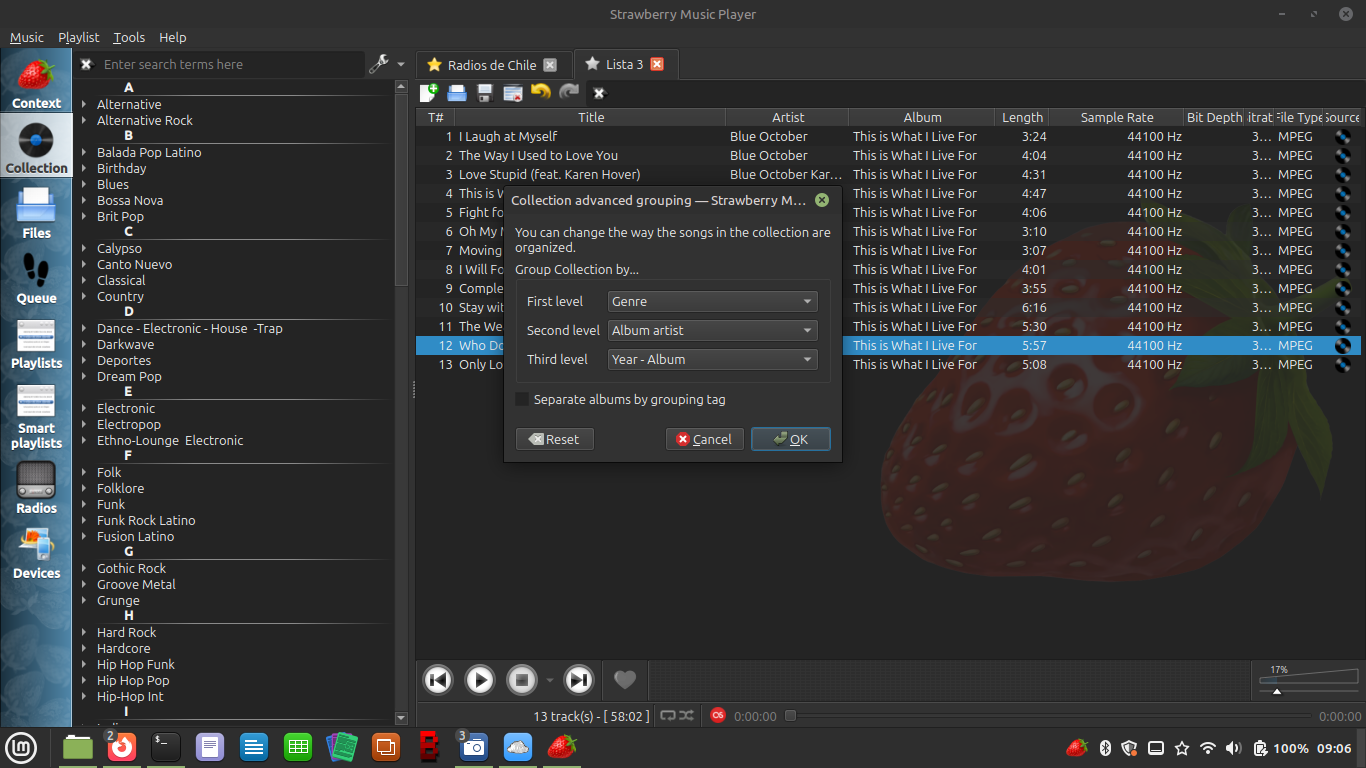
Task: Open the stop button options arrow
Action: 549,681
